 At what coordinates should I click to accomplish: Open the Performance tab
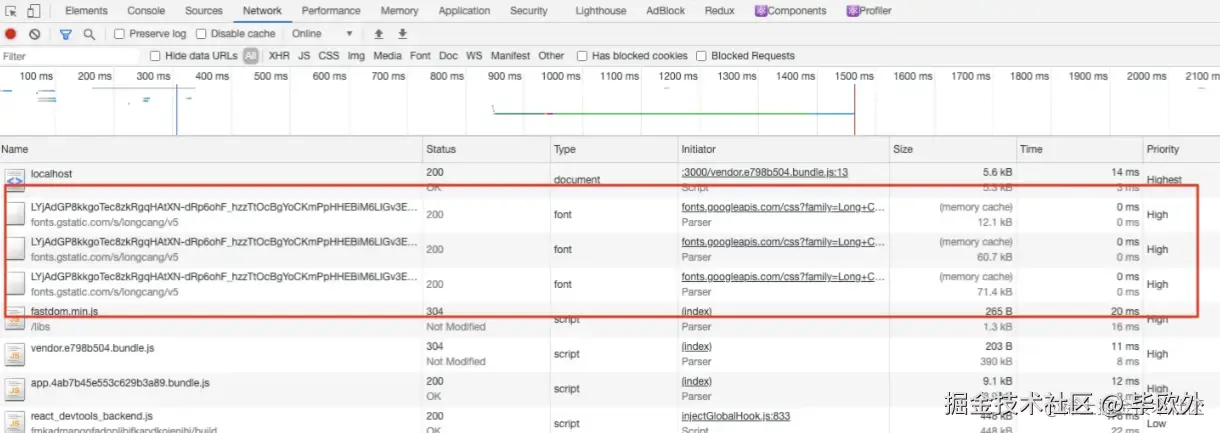pos(331,11)
